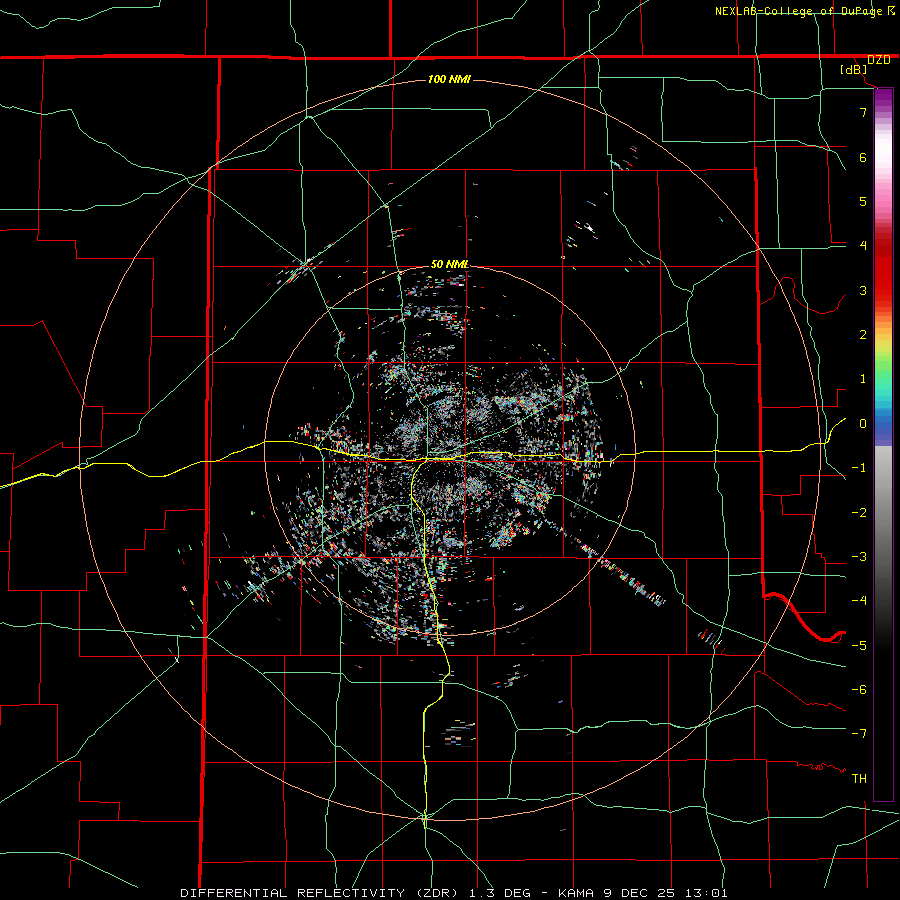Click the Differential Reflectivity caption text
Viewport: 900px width, 900px height.
[292, 893]
